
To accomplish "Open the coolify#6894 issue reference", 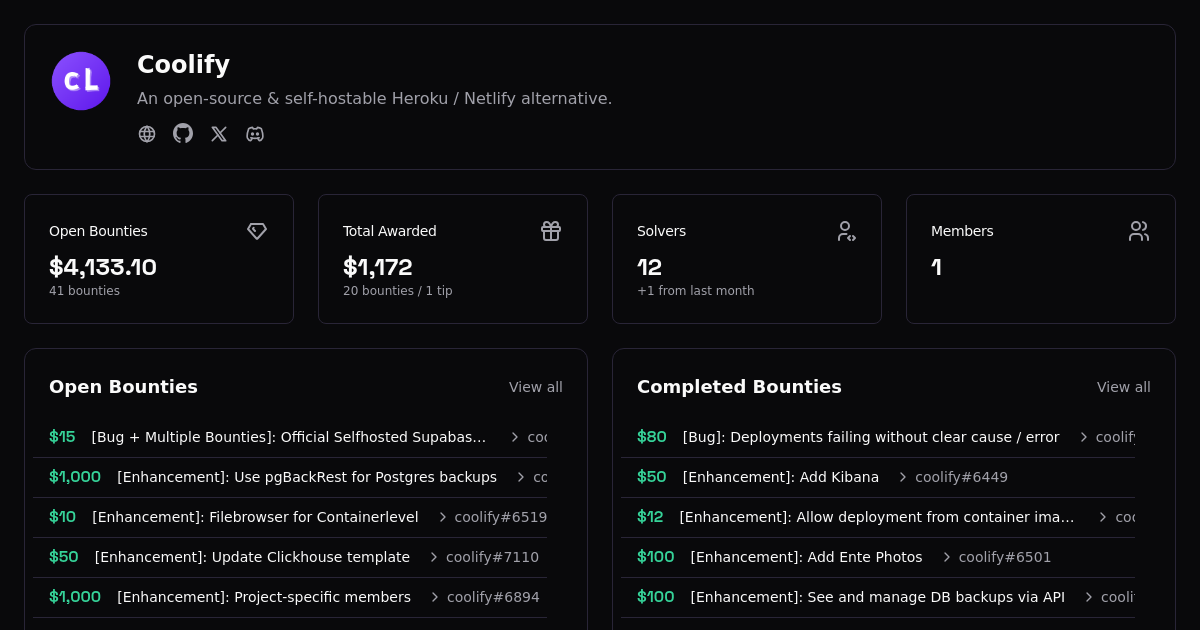I will [x=493, y=597].
